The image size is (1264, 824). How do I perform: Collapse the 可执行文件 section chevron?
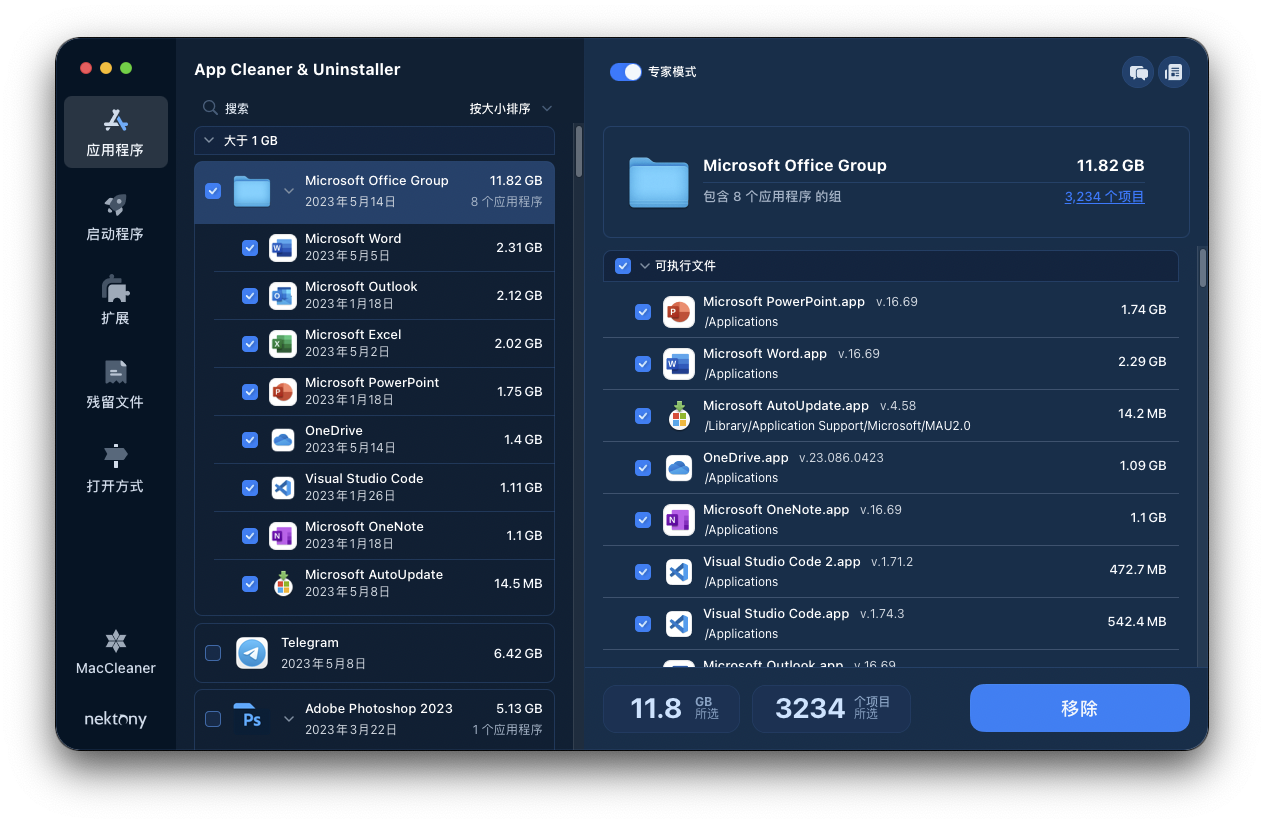[x=645, y=266]
